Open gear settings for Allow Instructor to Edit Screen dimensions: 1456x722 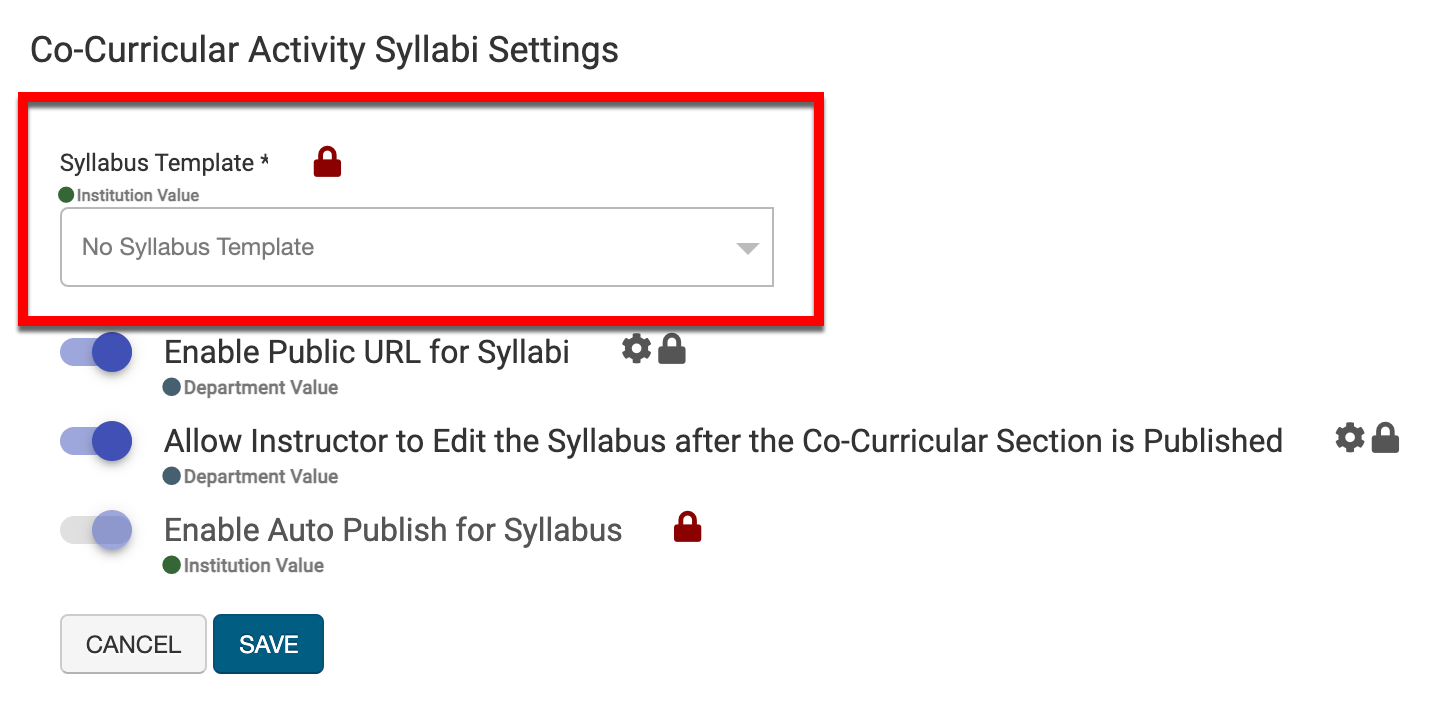(1349, 437)
